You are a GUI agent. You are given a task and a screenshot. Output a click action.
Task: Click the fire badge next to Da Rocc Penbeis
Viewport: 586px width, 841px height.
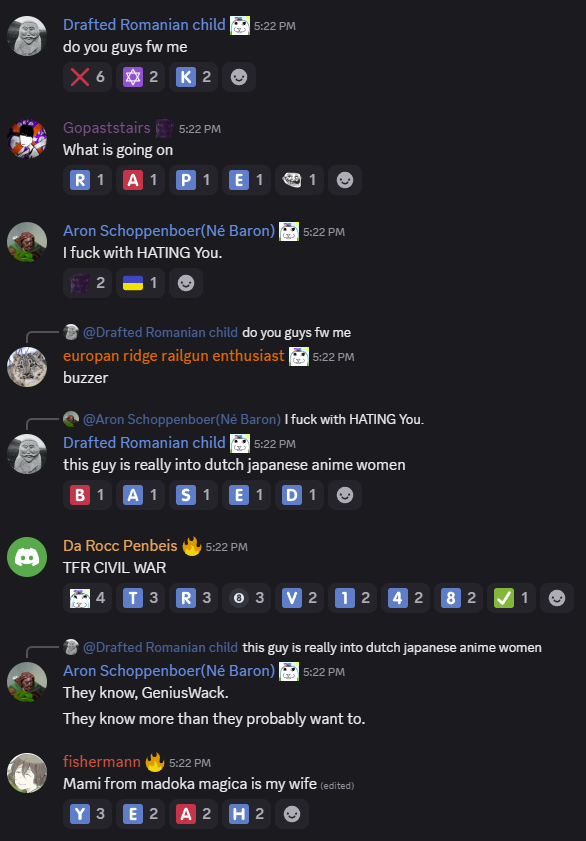191,547
